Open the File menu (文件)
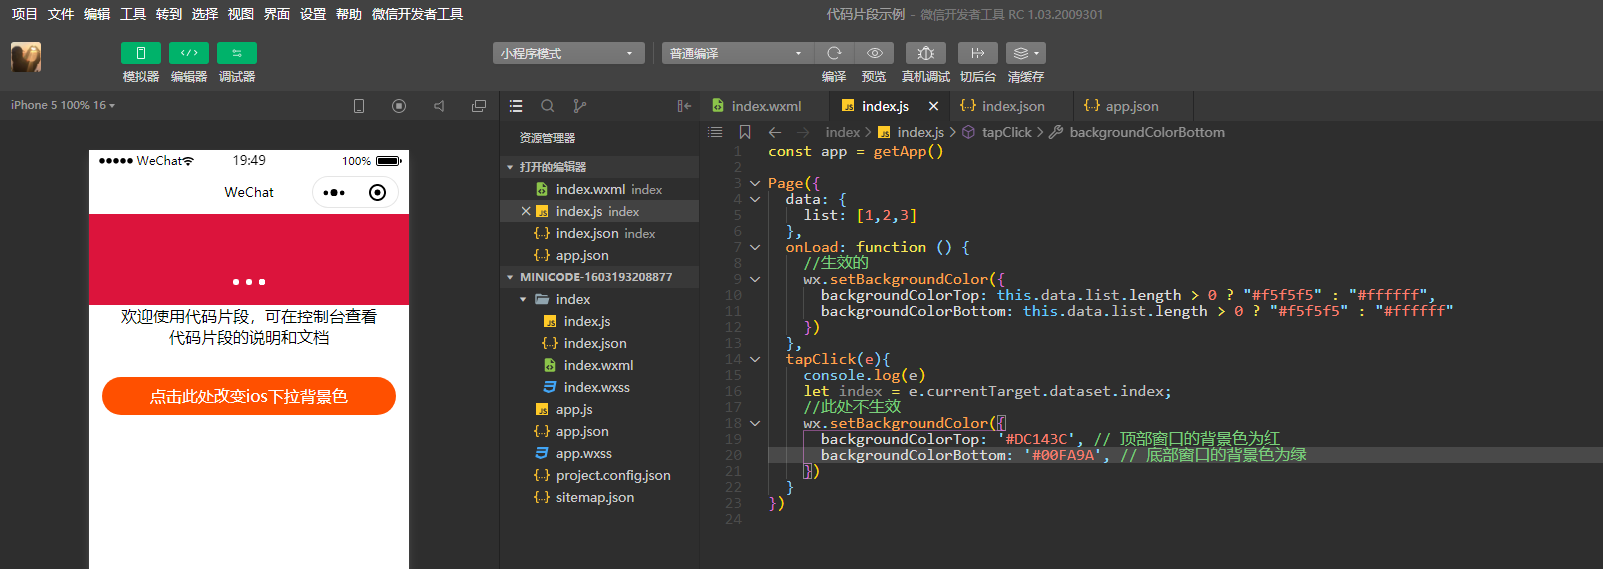Viewport: 1603px width, 569px height. tap(60, 14)
